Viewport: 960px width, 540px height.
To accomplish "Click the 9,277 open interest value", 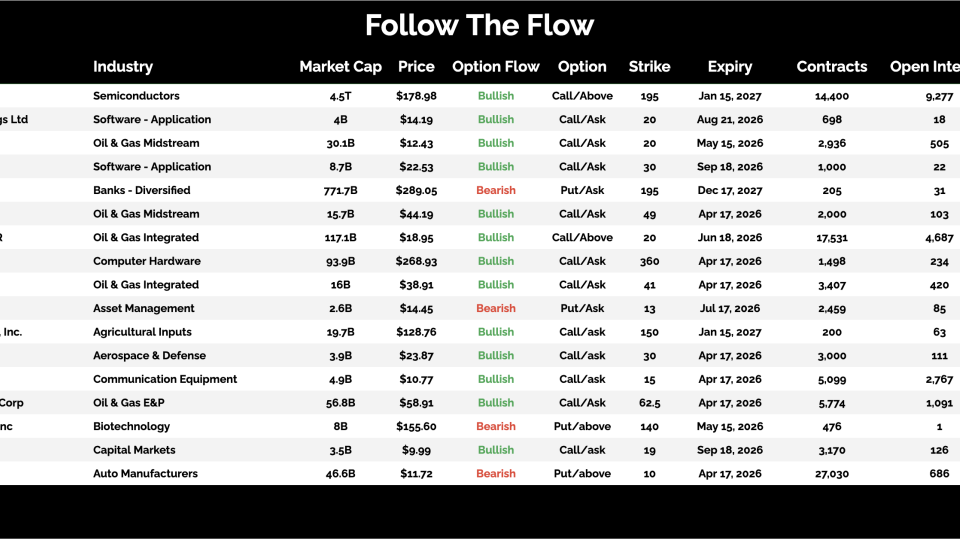I will (939, 97).
